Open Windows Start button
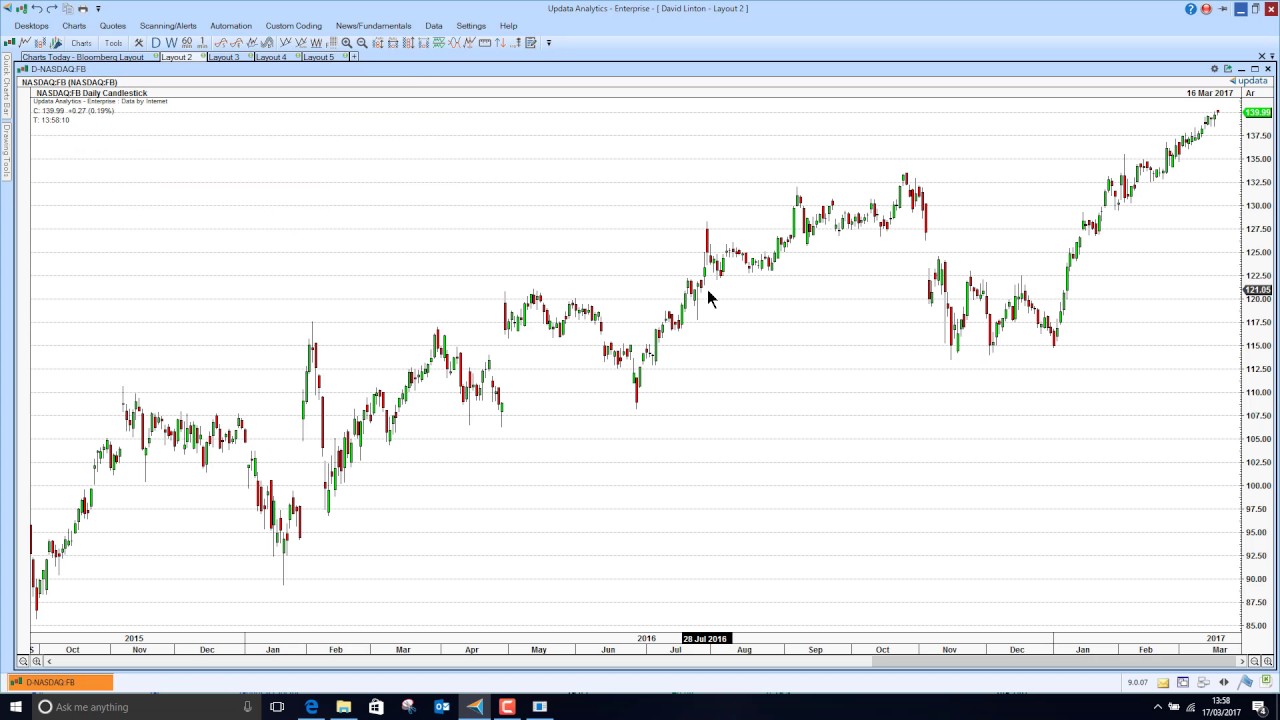This screenshot has height=720, width=1280. [x=15, y=707]
